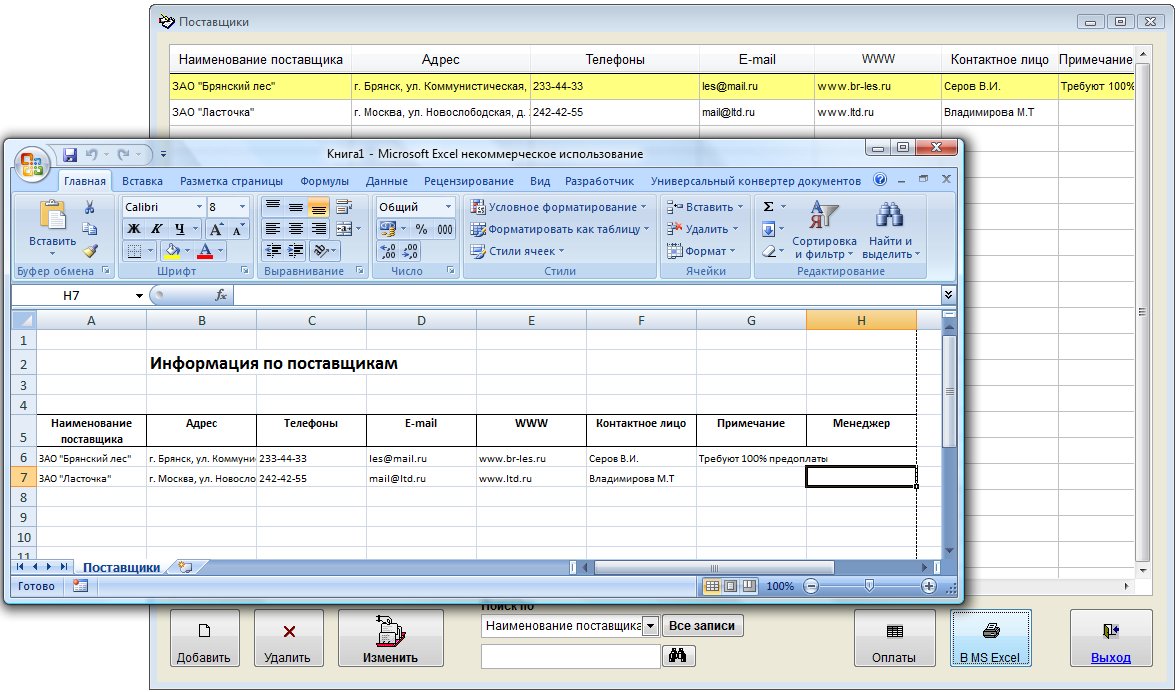Click the 'Выход' exit button

[1110, 640]
